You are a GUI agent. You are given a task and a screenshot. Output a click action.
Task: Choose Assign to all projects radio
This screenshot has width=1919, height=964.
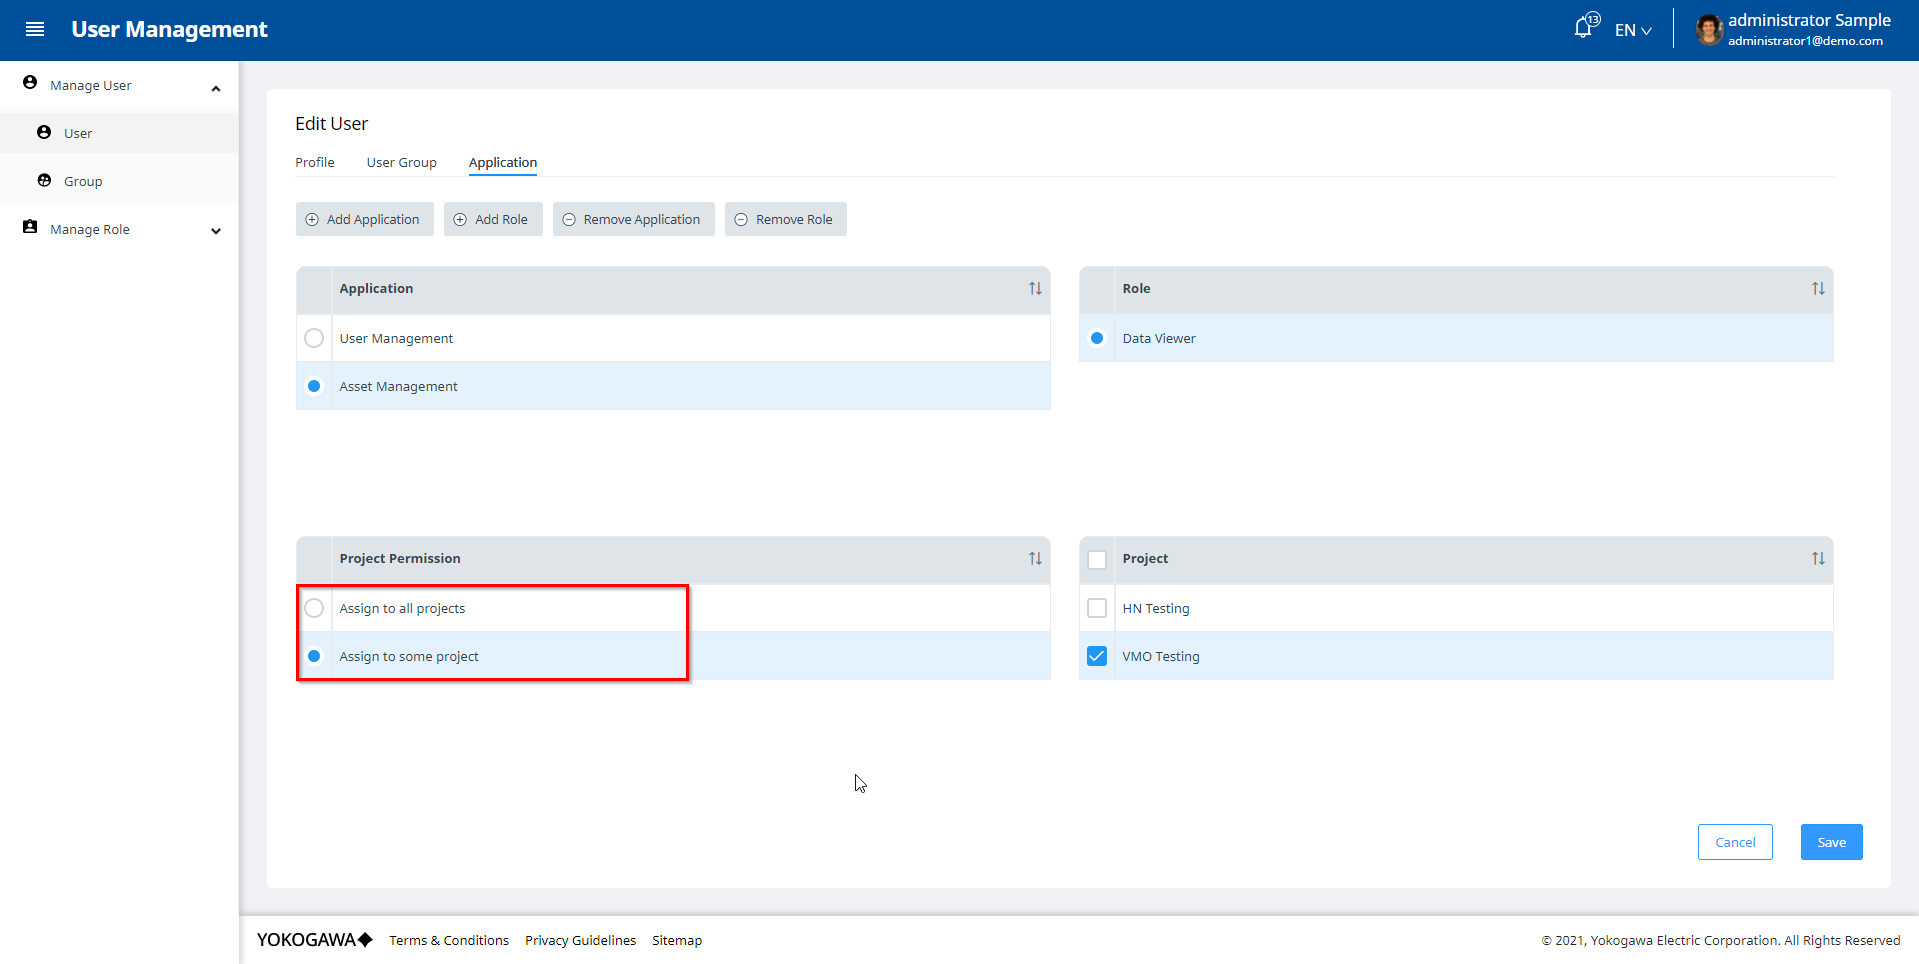pyautogui.click(x=314, y=608)
